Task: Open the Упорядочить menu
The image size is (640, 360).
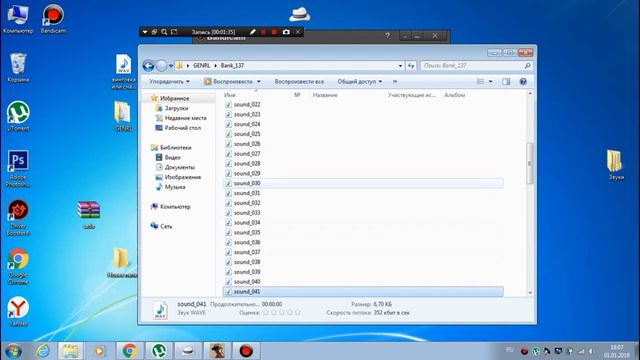Action: point(169,82)
